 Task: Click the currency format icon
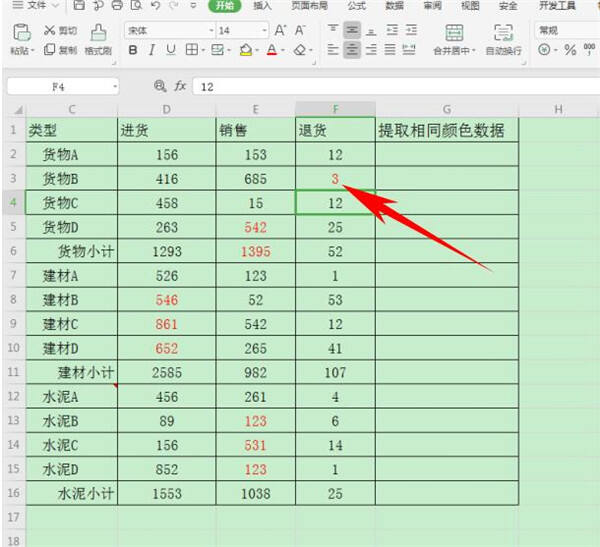tap(544, 50)
